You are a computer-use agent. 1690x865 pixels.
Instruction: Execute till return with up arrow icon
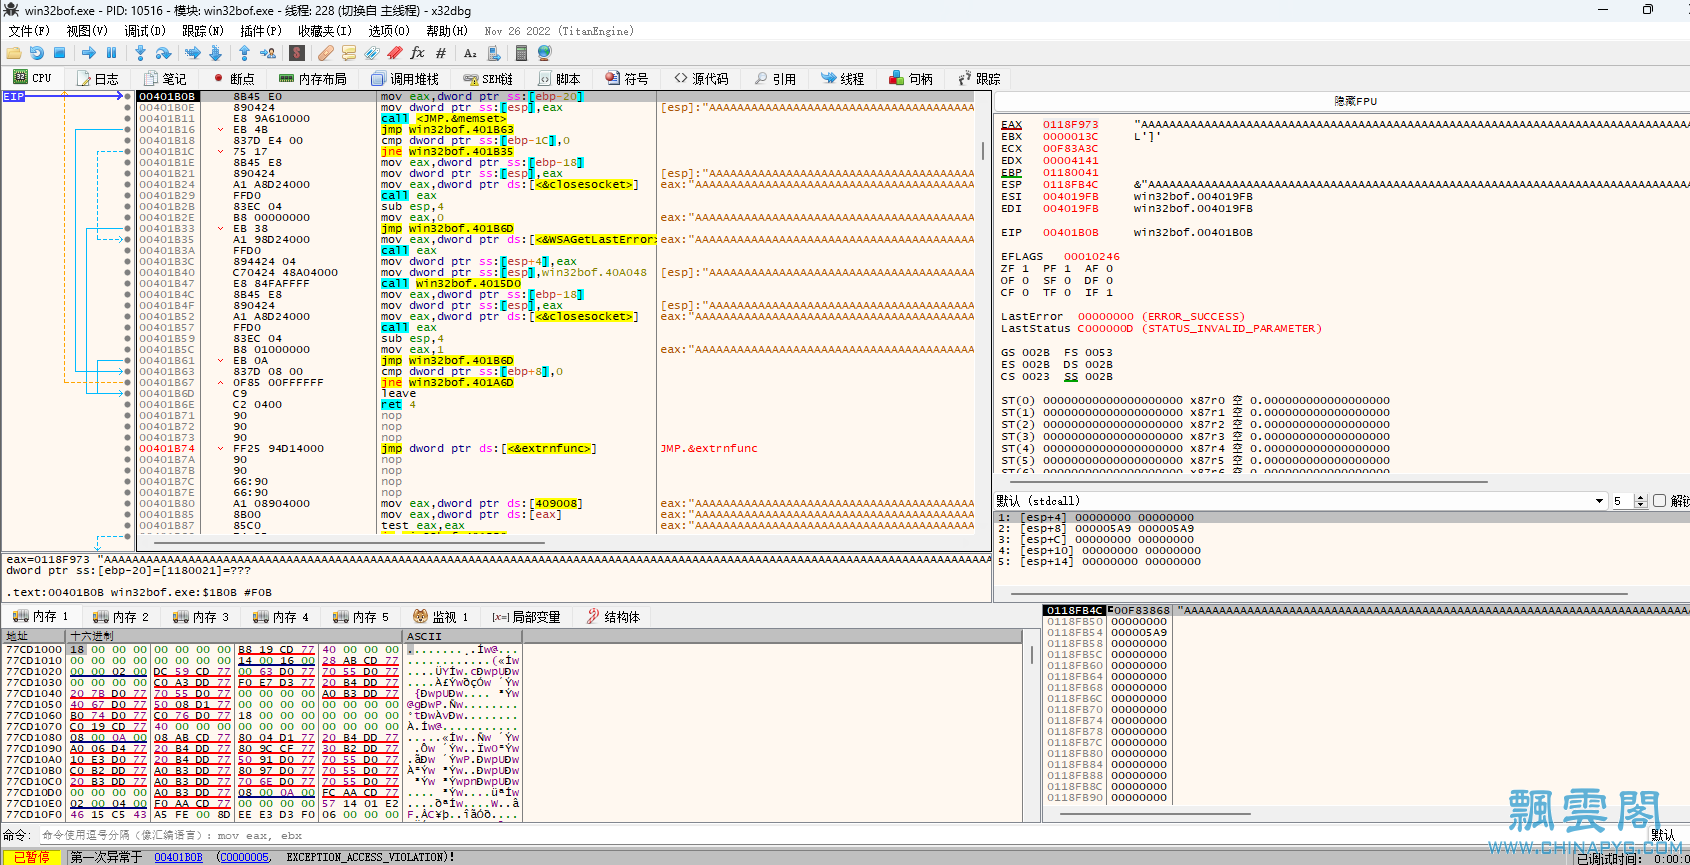[x=244, y=53]
